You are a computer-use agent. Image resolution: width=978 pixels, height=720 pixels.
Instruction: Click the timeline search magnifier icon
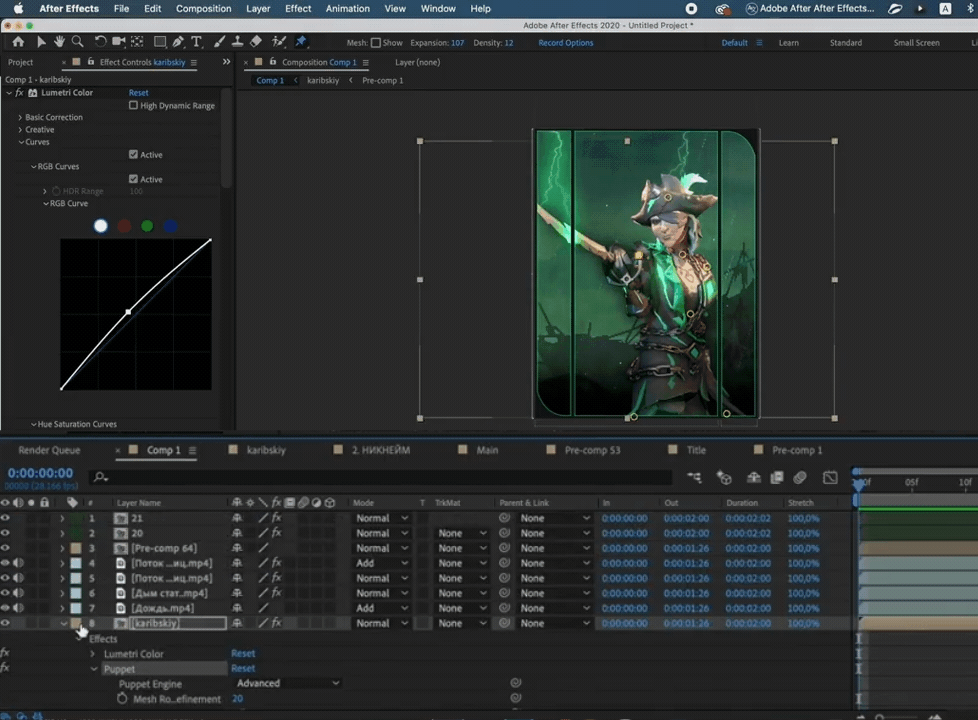coord(100,477)
